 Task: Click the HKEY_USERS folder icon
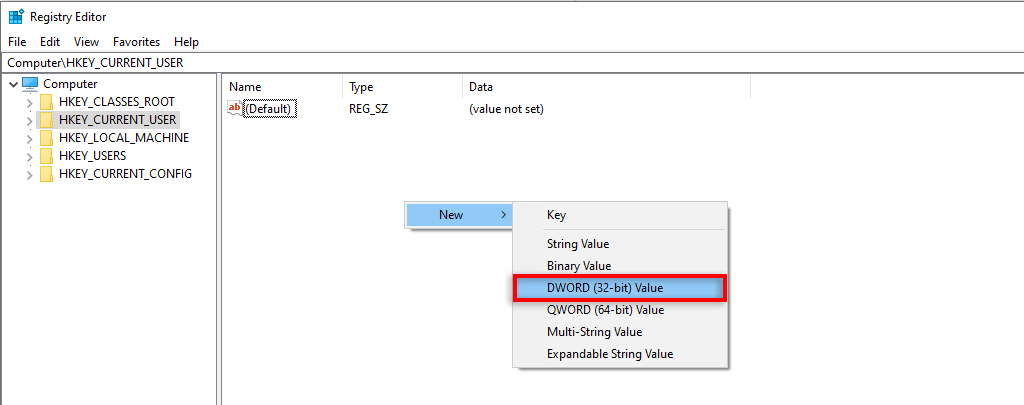pos(46,156)
